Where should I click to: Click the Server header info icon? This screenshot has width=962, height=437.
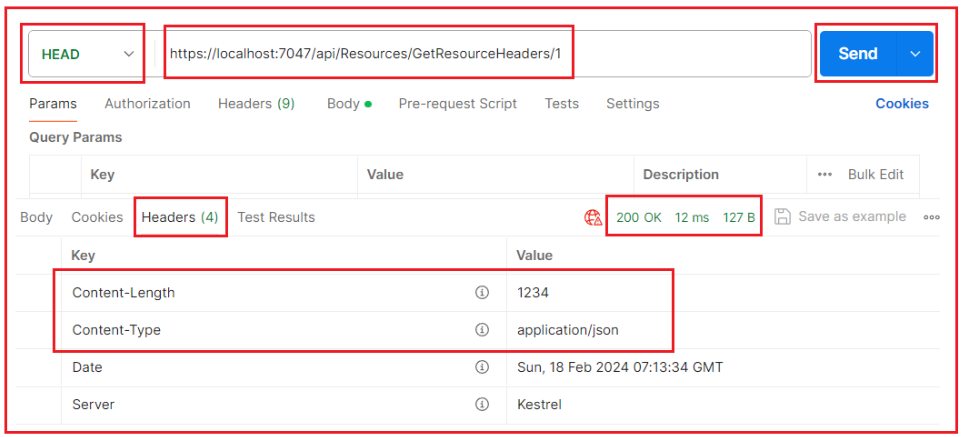482,404
